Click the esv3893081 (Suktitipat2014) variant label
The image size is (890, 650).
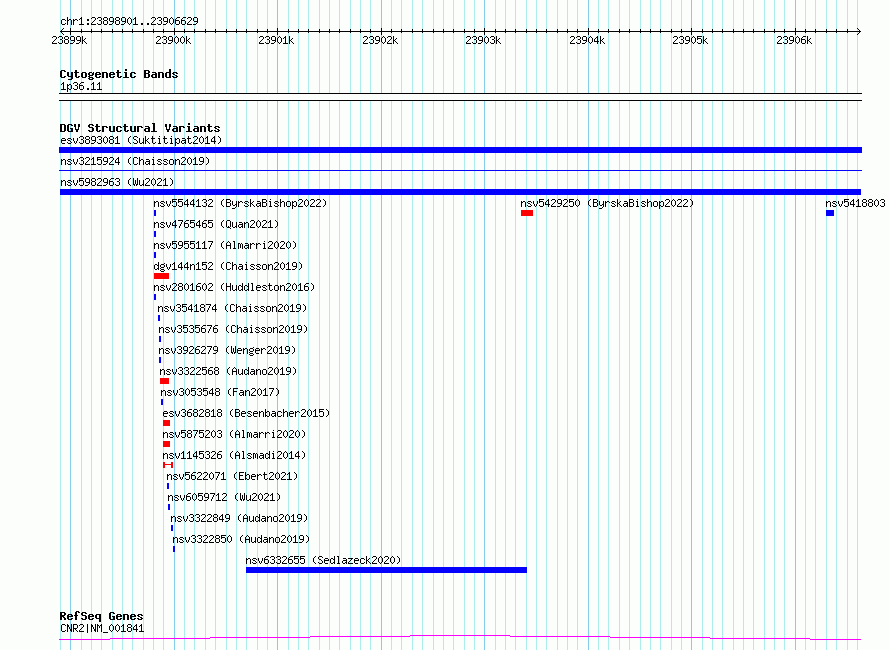pyautogui.click(x=141, y=140)
